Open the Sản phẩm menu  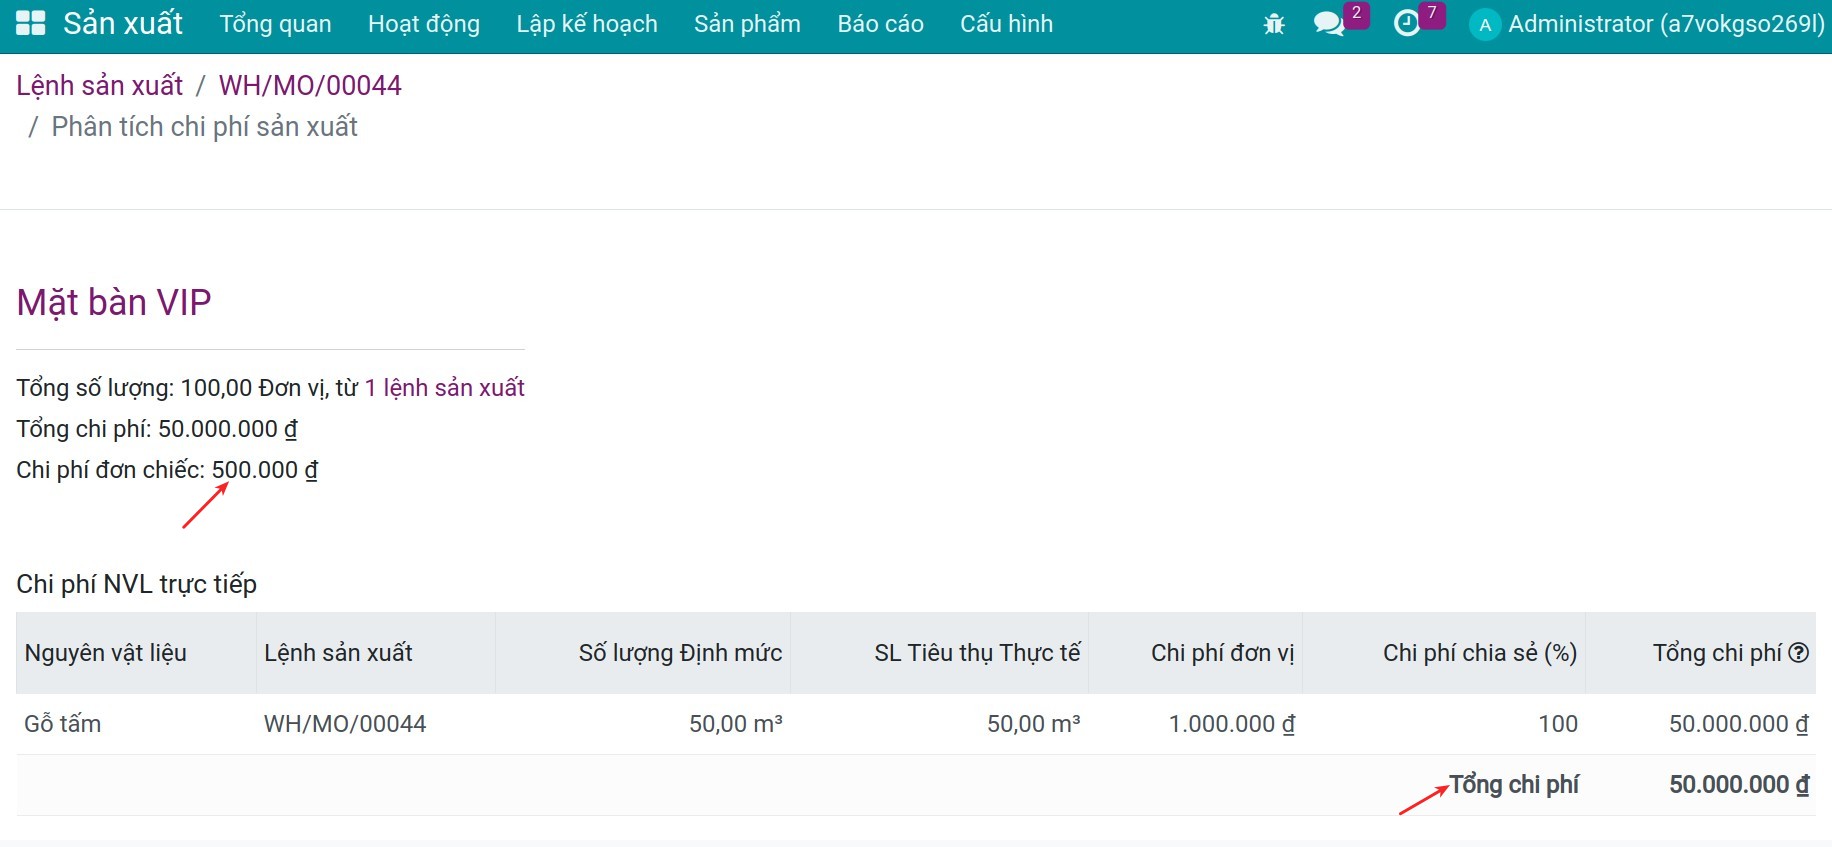(x=747, y=24)
